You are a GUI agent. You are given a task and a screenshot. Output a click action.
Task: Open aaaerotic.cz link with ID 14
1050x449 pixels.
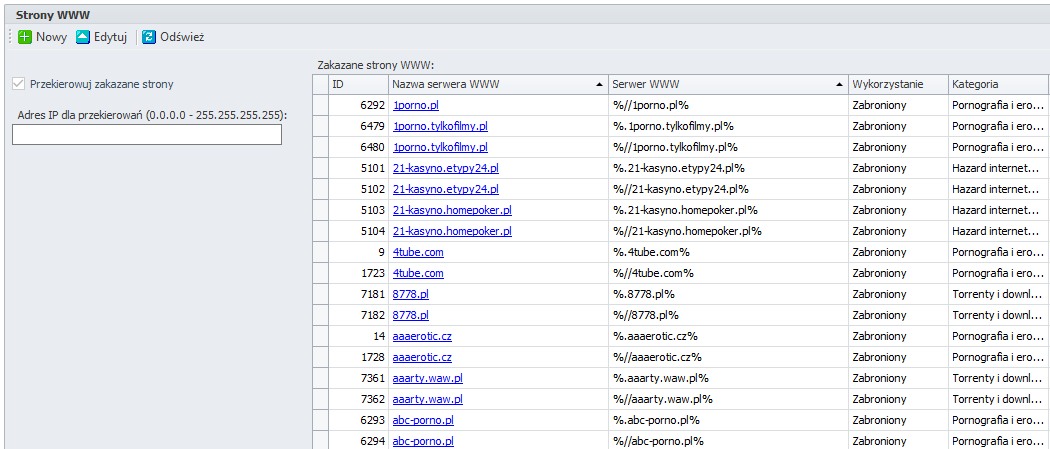(x=422, y=336)
